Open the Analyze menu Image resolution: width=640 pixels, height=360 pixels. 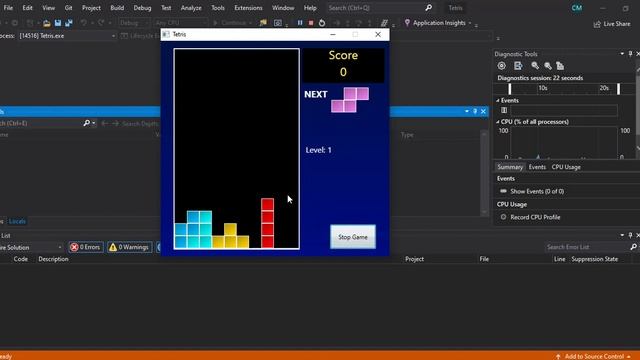point(191,8)
